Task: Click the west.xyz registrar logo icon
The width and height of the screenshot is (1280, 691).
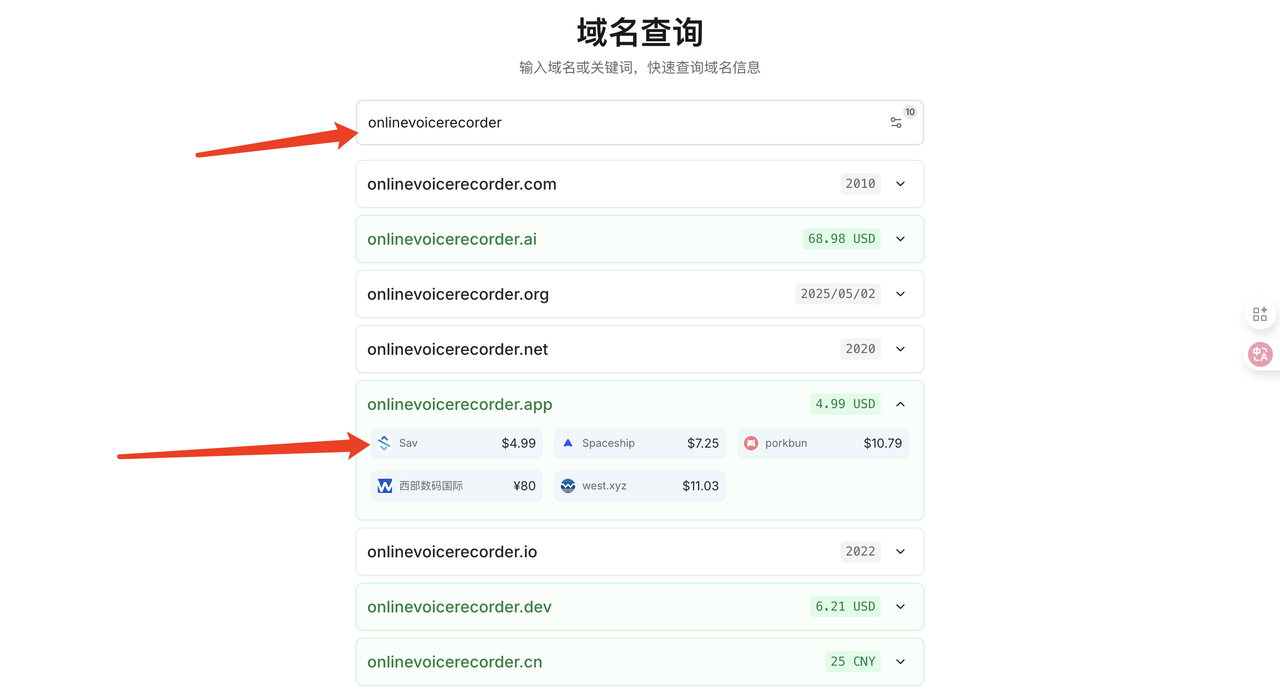Action: [568, 486]
